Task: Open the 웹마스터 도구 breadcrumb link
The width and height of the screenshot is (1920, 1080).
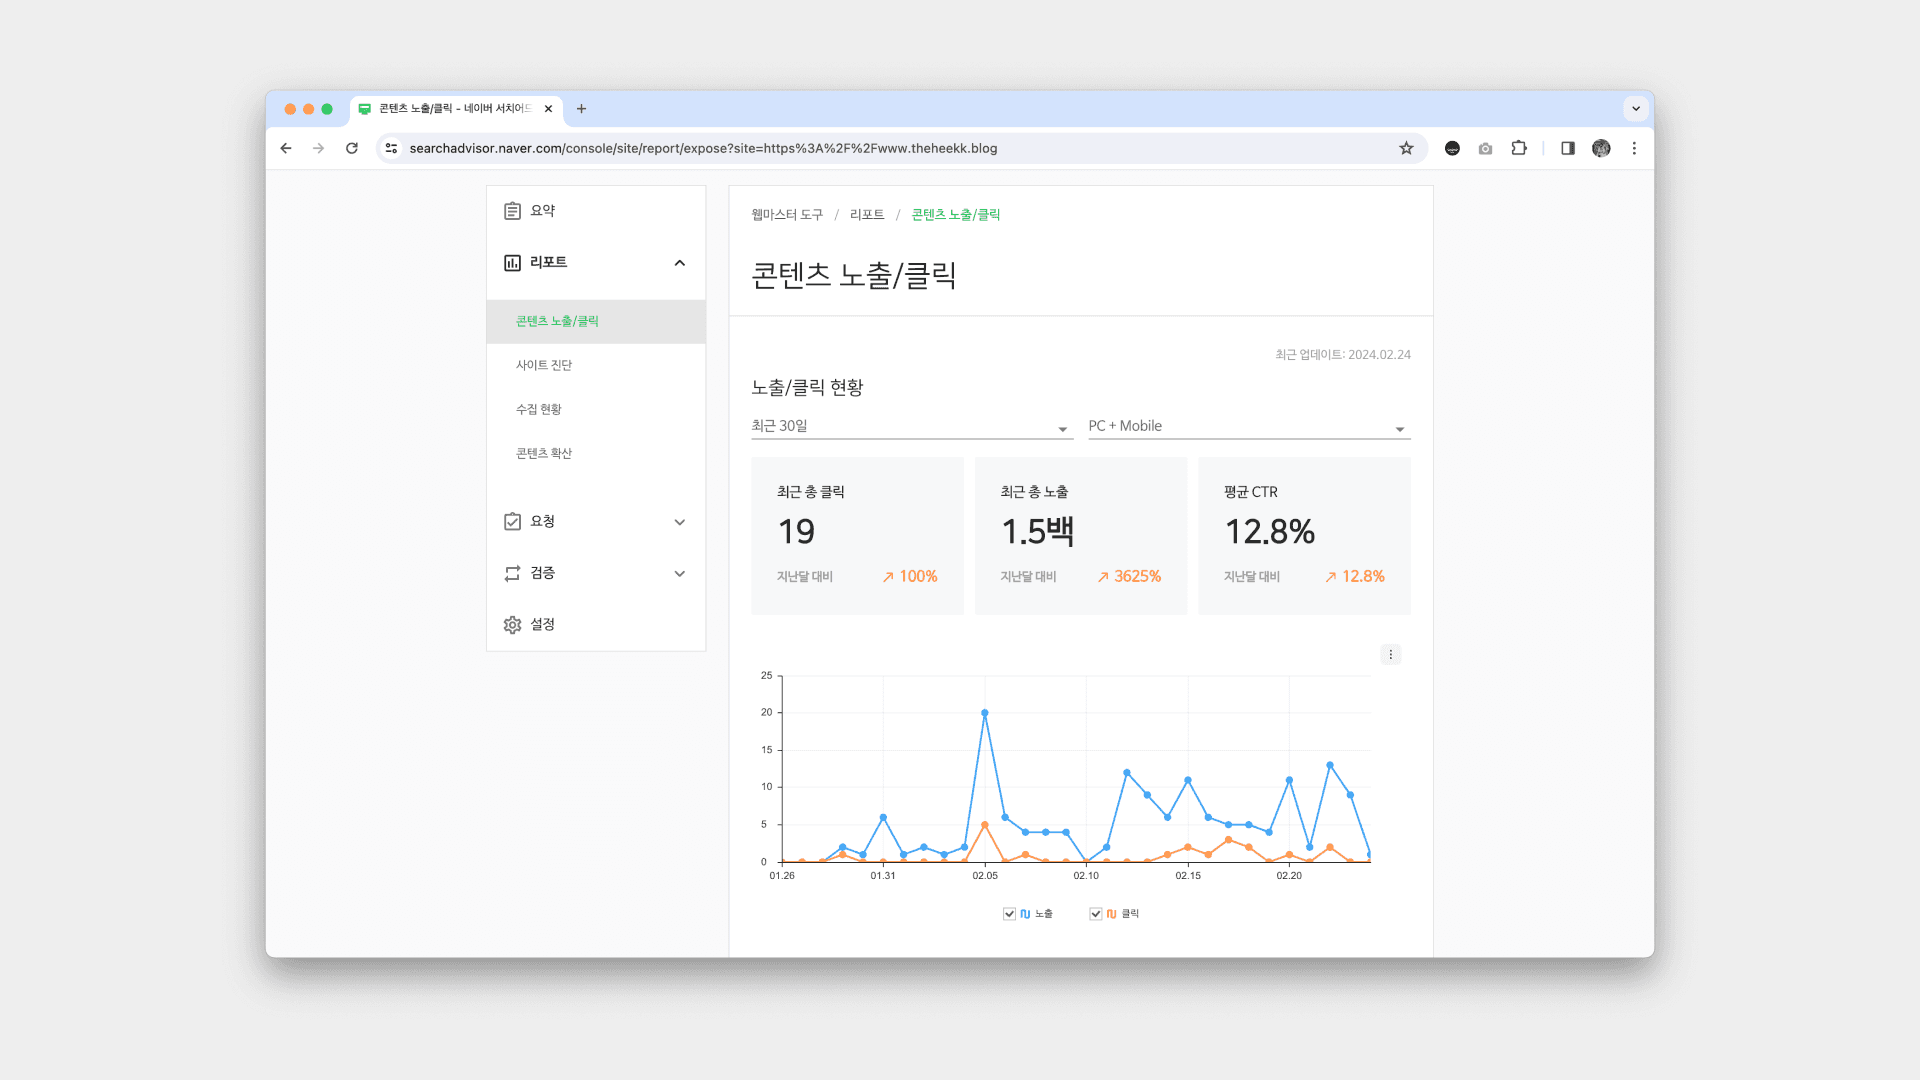Action: (786, 214)
